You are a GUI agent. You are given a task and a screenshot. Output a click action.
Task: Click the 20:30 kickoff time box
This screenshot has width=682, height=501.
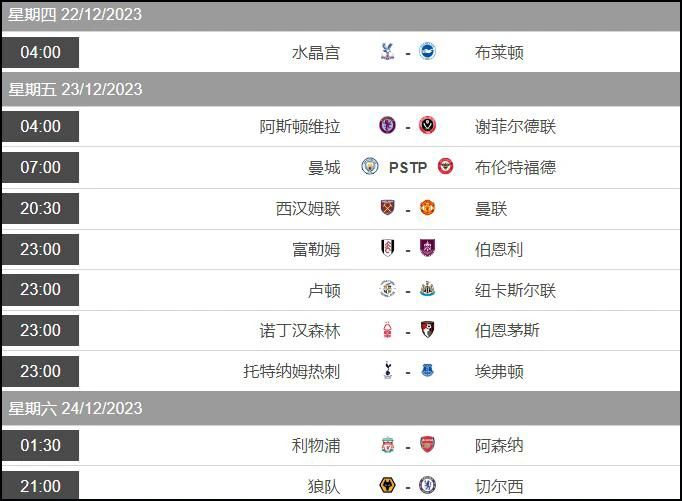point(40,208)
